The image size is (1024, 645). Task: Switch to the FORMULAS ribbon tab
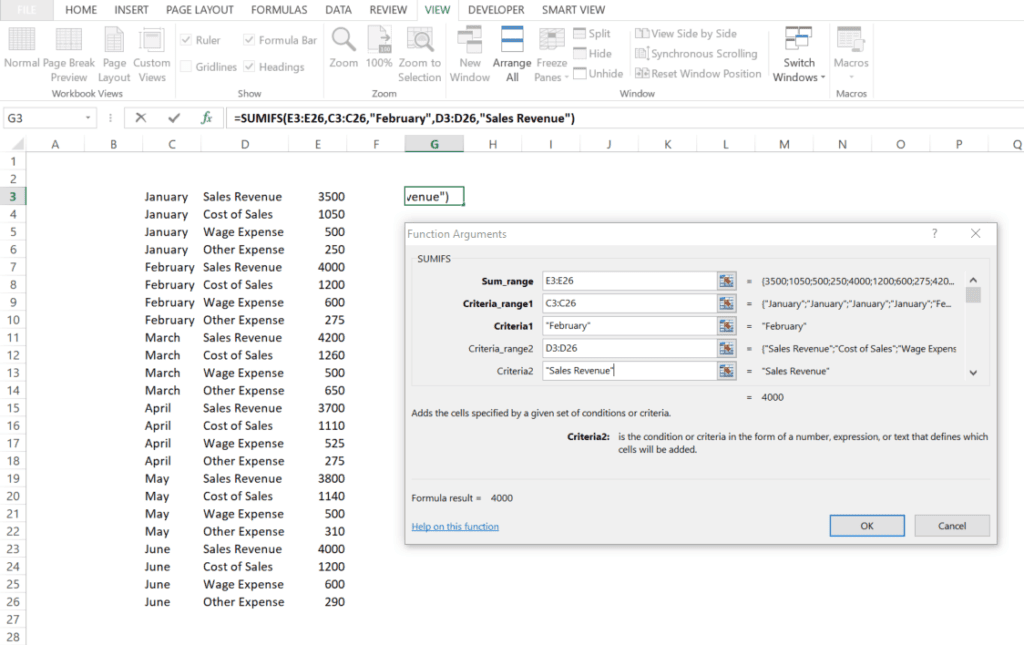[278, 9]
